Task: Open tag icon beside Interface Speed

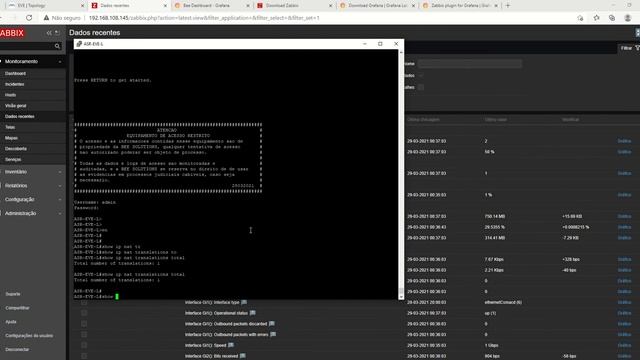Action: tap(231, 345)
